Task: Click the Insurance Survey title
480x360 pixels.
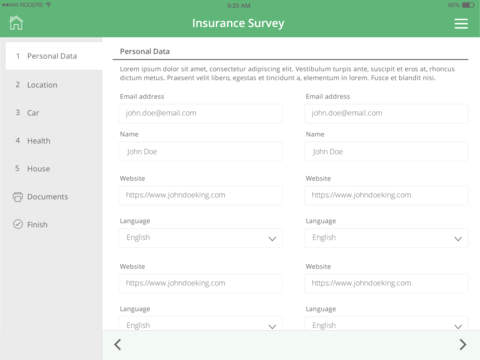Action: (238, 23)
